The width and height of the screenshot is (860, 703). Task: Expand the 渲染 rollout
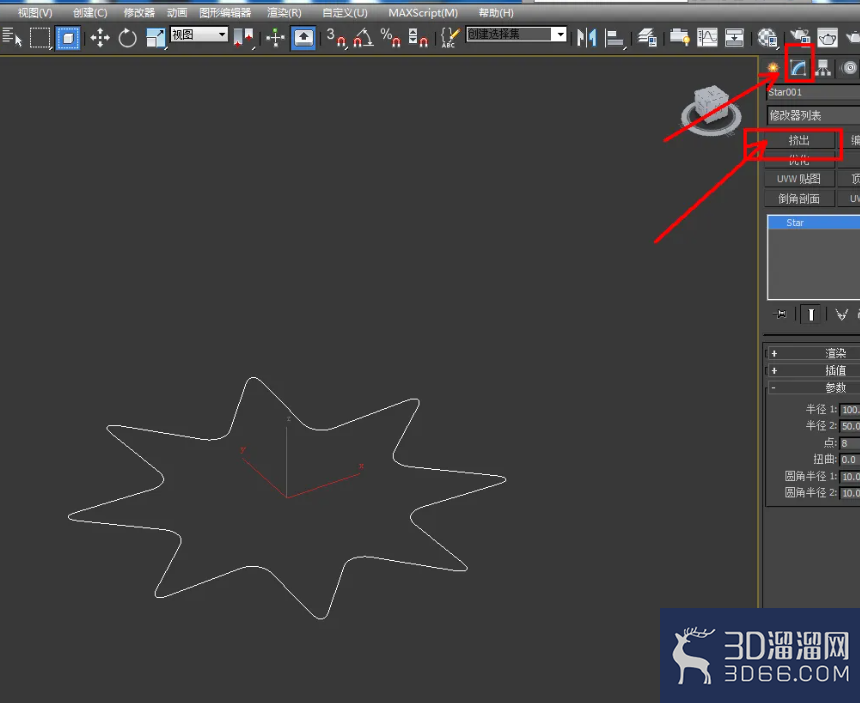click(813, 353)
